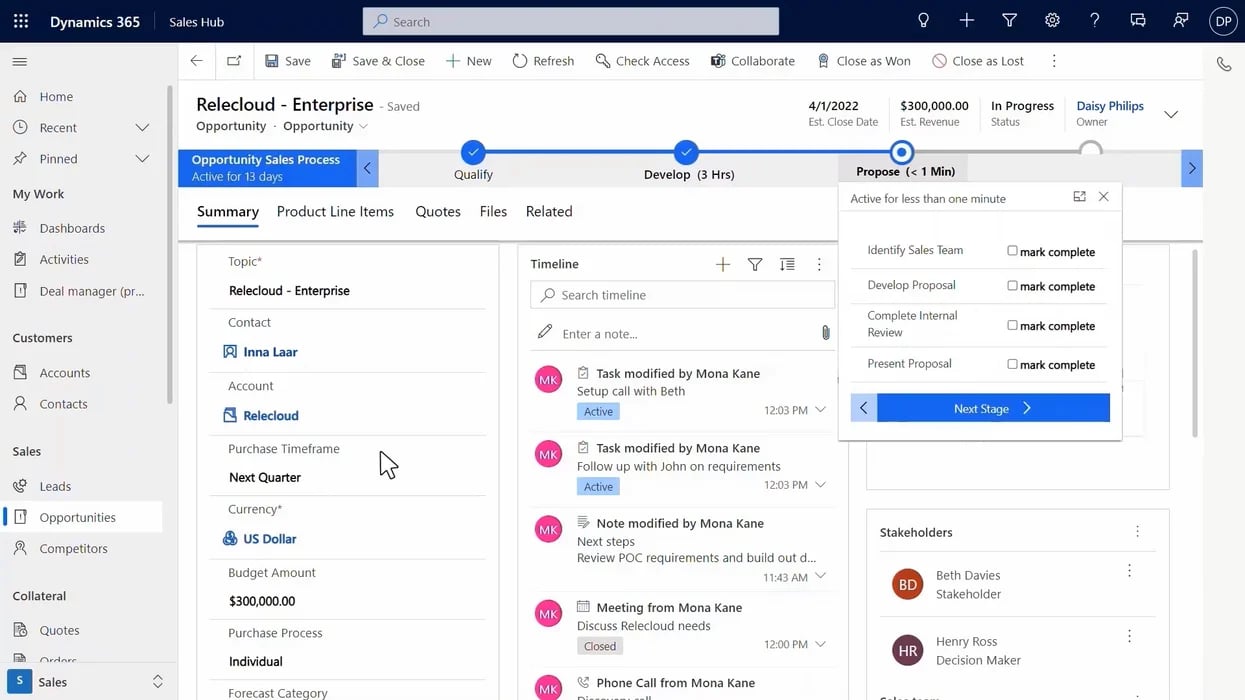Check mark complete for Develop Proposal
This screenshot has width=1245, height=700.
[1013, 285]
